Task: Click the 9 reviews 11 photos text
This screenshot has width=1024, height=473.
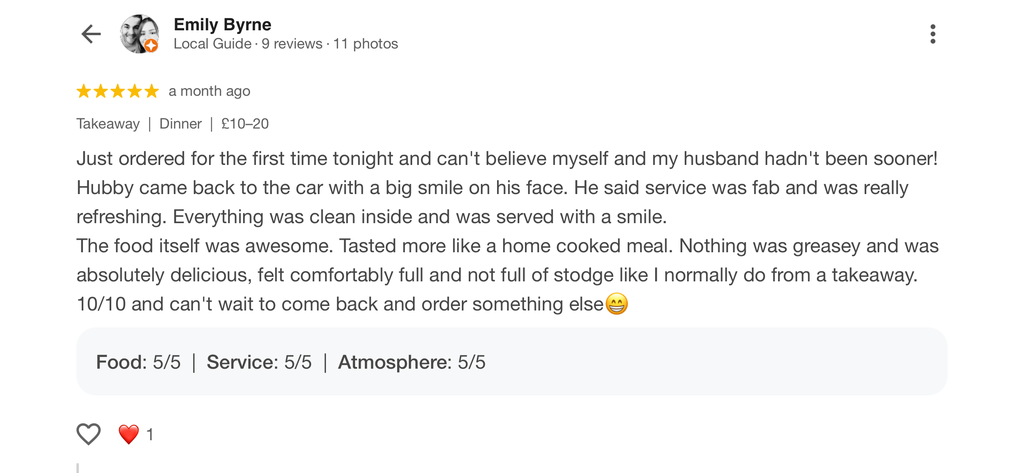Action: (x=330, y=44)
